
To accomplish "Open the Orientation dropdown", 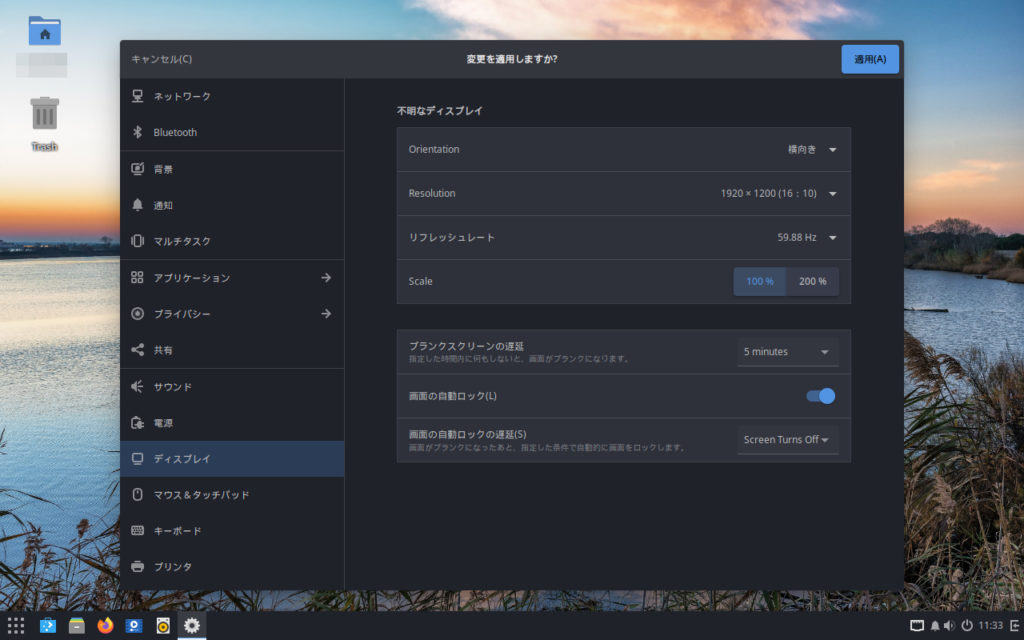I will [811, 150].
